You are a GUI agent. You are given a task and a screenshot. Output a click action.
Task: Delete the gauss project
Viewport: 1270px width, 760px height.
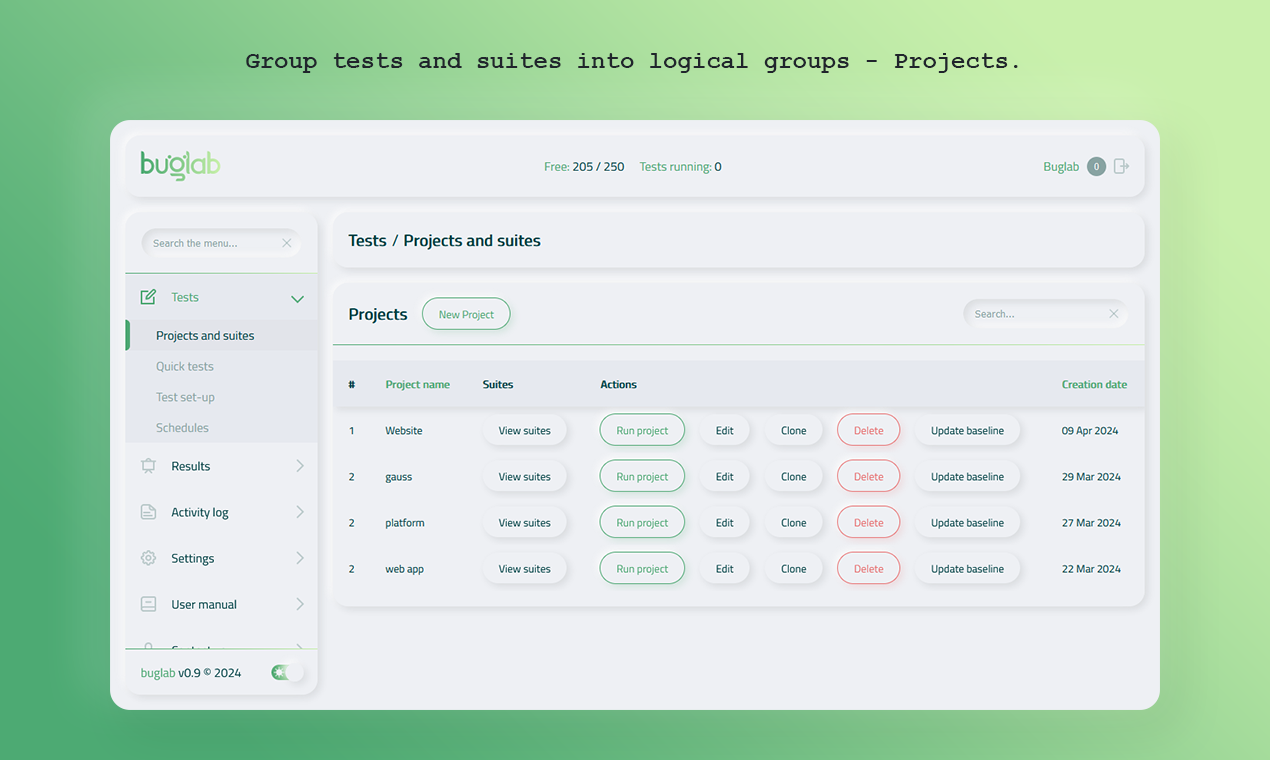click(x=868, y=476)
